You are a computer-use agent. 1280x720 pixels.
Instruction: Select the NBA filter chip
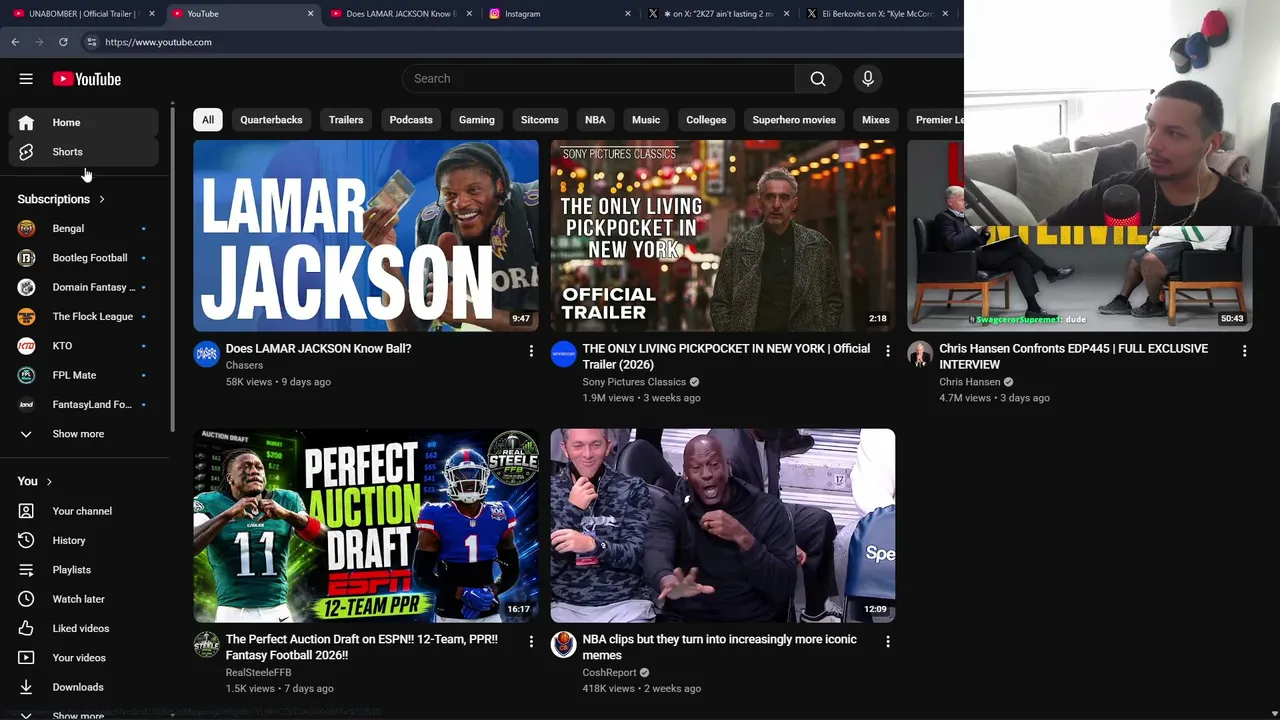click(595, 120)
